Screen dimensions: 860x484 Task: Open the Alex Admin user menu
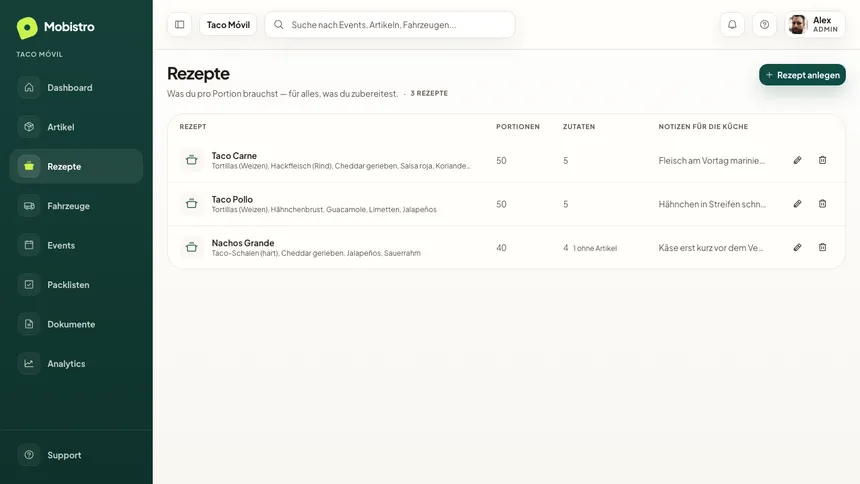815,25
